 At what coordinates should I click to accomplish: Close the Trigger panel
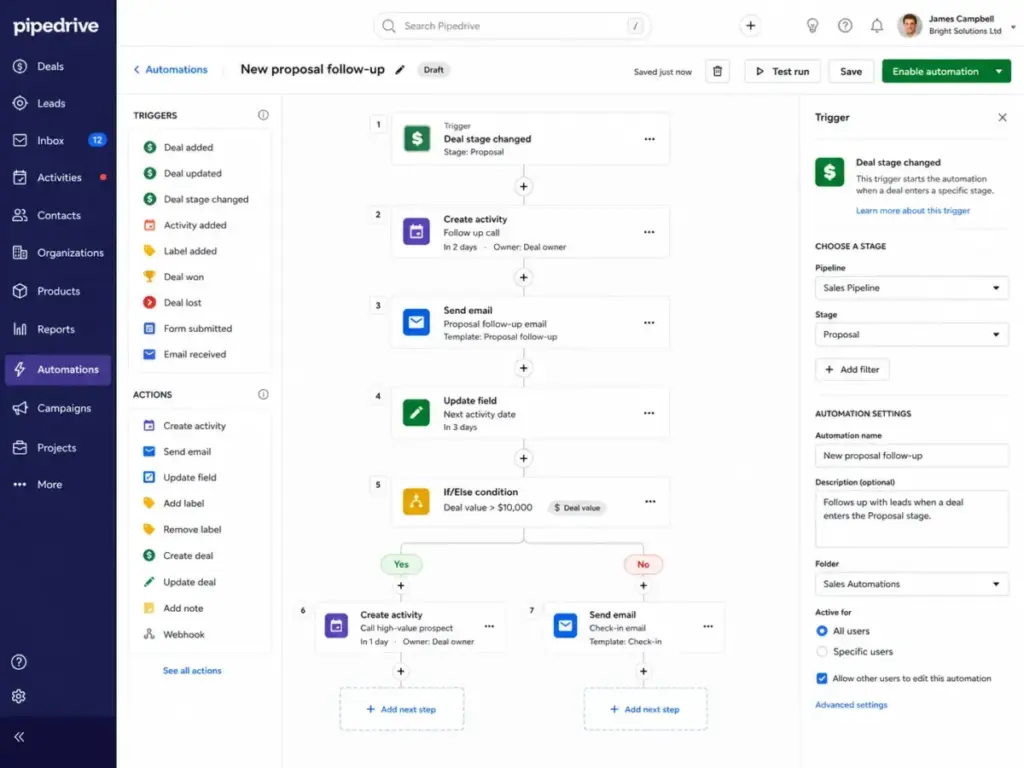click(x=1002, y=118)
